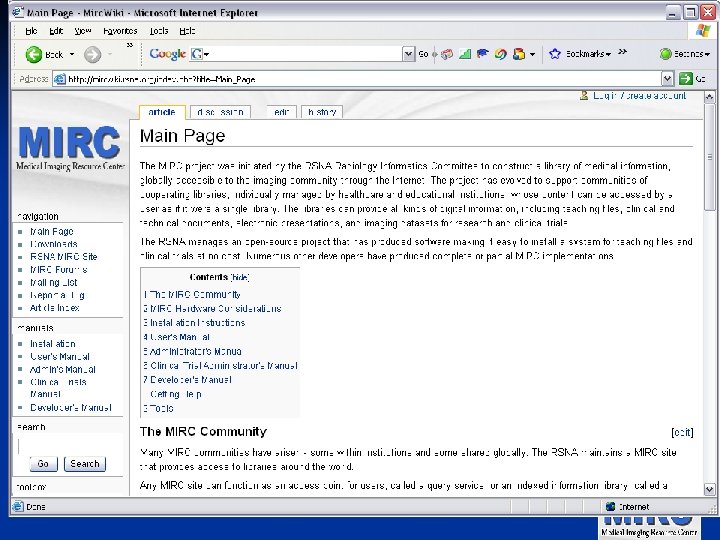Open the Mailing List link
Screen dimensions: 720x540
53,282
